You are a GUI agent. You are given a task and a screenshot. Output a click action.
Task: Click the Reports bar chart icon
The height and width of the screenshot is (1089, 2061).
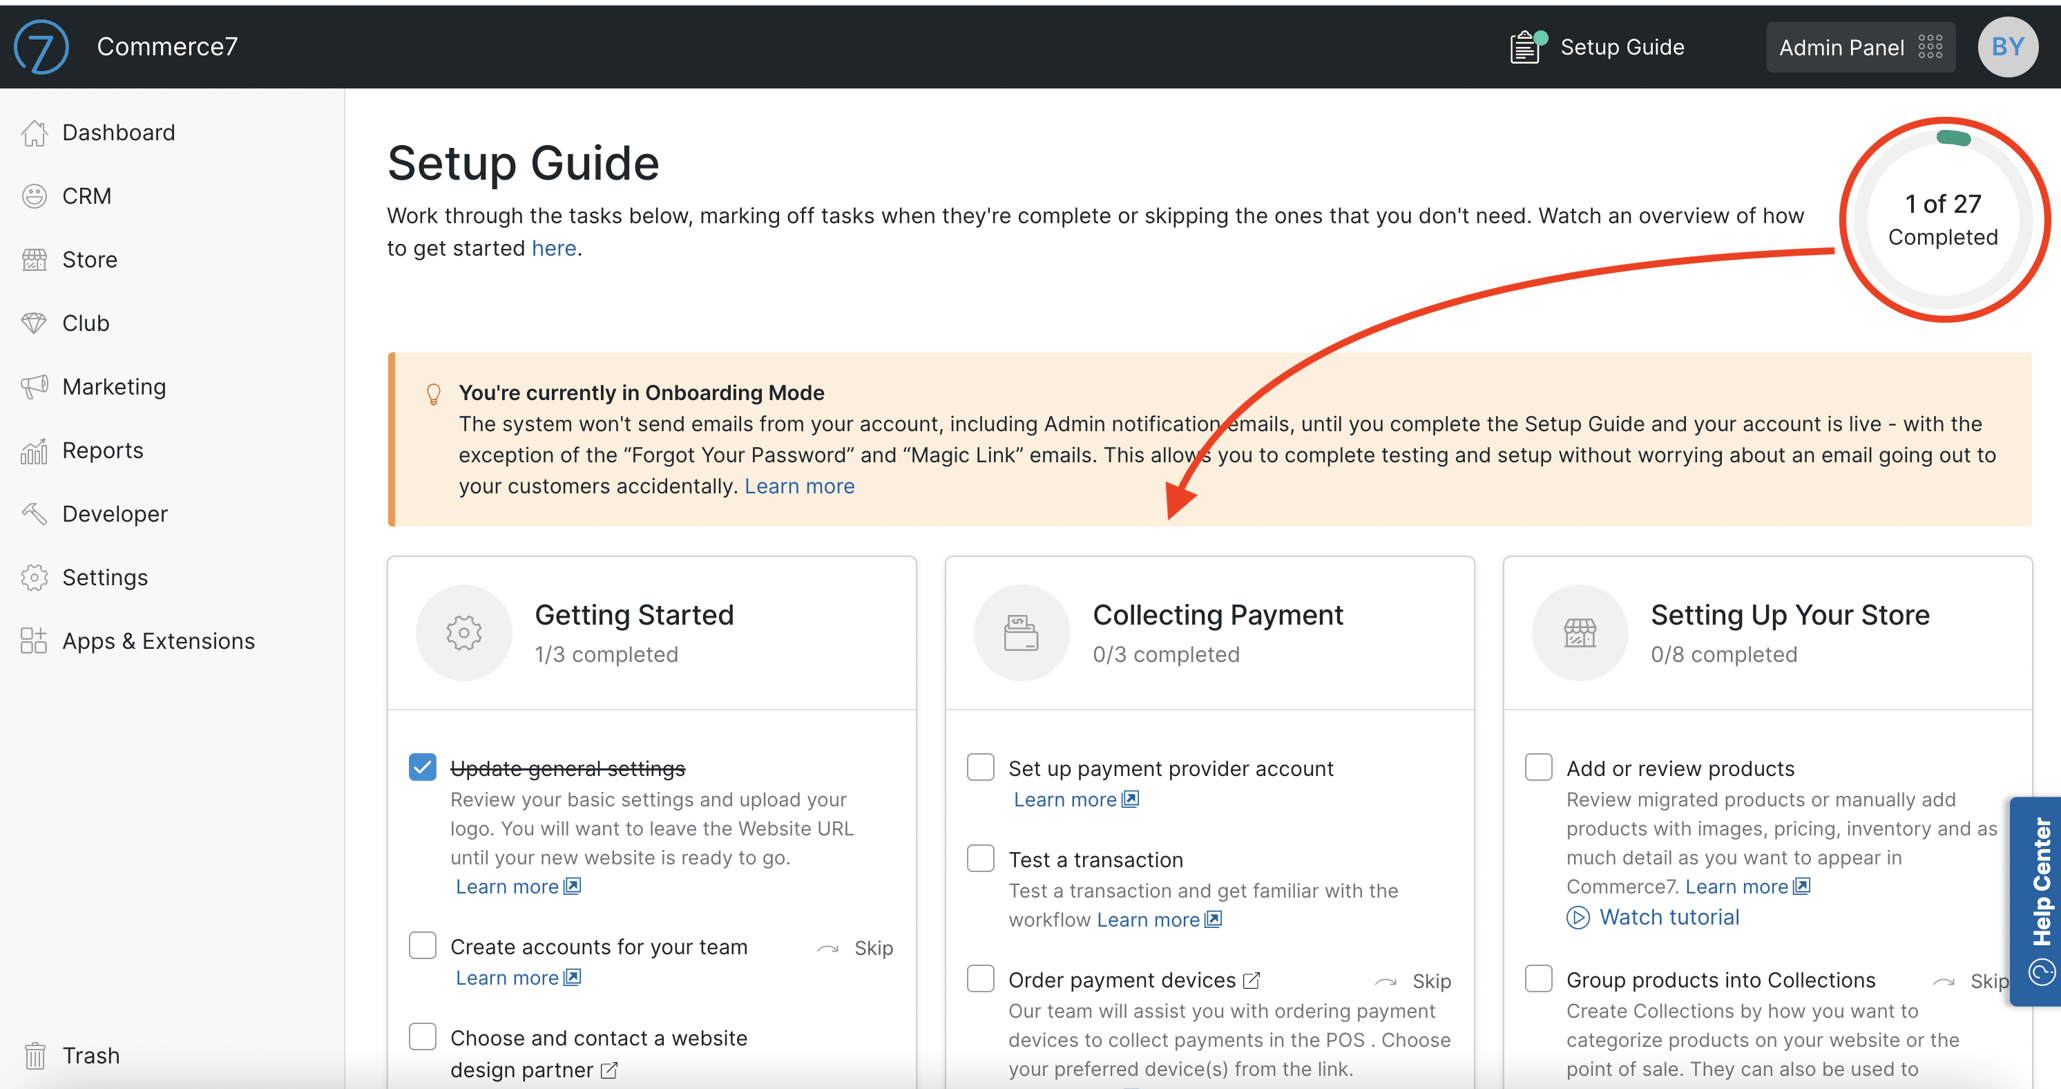click(x=34, y=450)
